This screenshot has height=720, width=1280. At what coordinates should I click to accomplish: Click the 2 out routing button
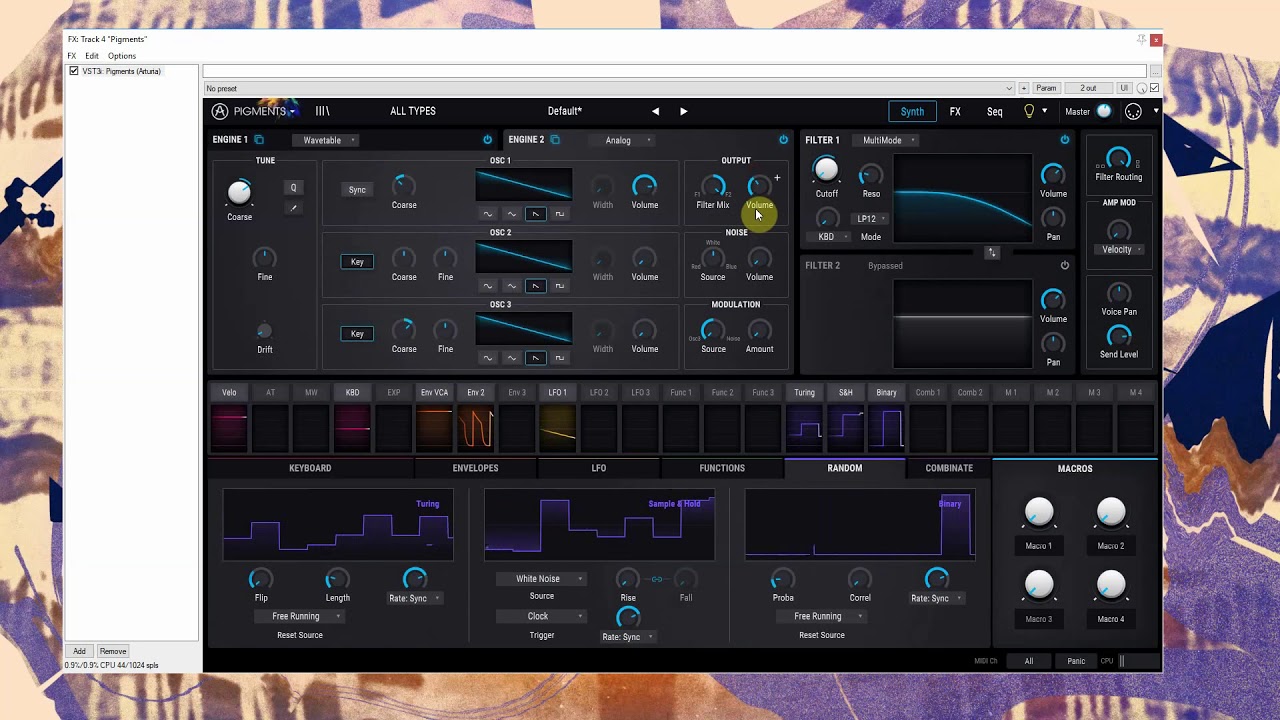[x=1088, y=88]
